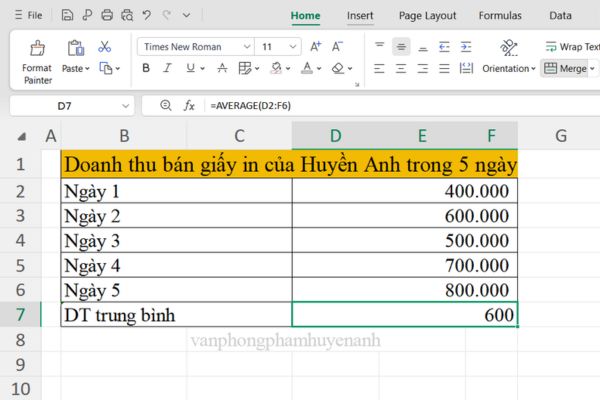This screenshot has width=600, height=400.
Task: Expand the Borders options arrow
Action: (257, 69)
